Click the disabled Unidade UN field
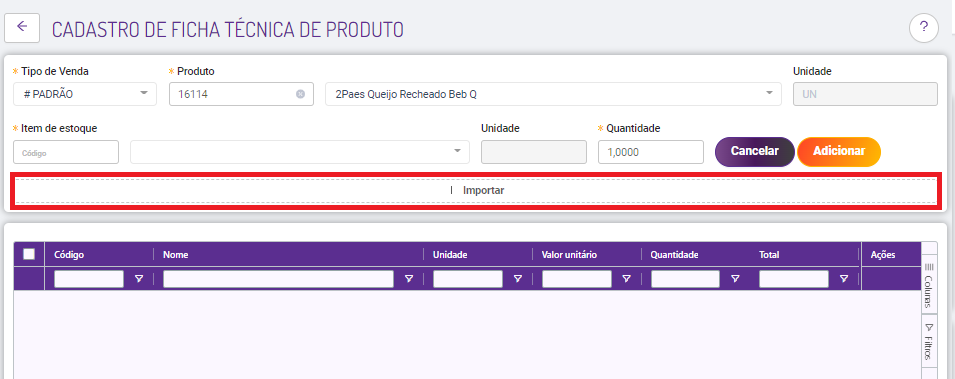Image resolution: width=955 pixels, height=379 pixels. coord(865,94)
